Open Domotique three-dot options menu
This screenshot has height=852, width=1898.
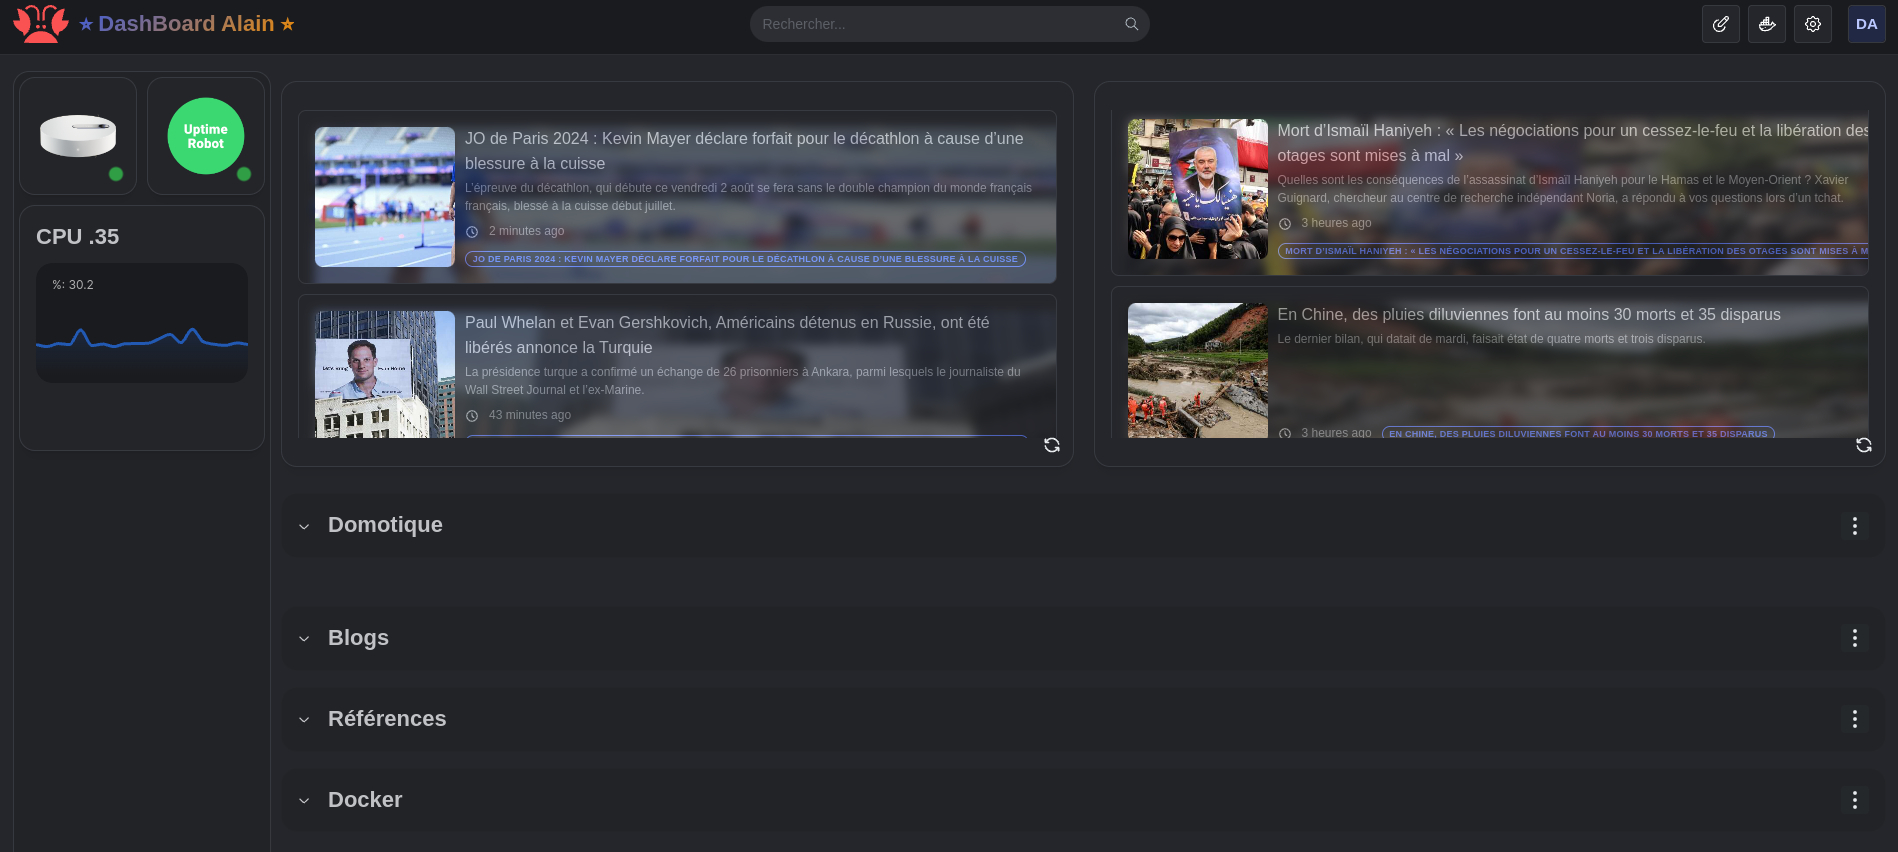point(1854,526)
